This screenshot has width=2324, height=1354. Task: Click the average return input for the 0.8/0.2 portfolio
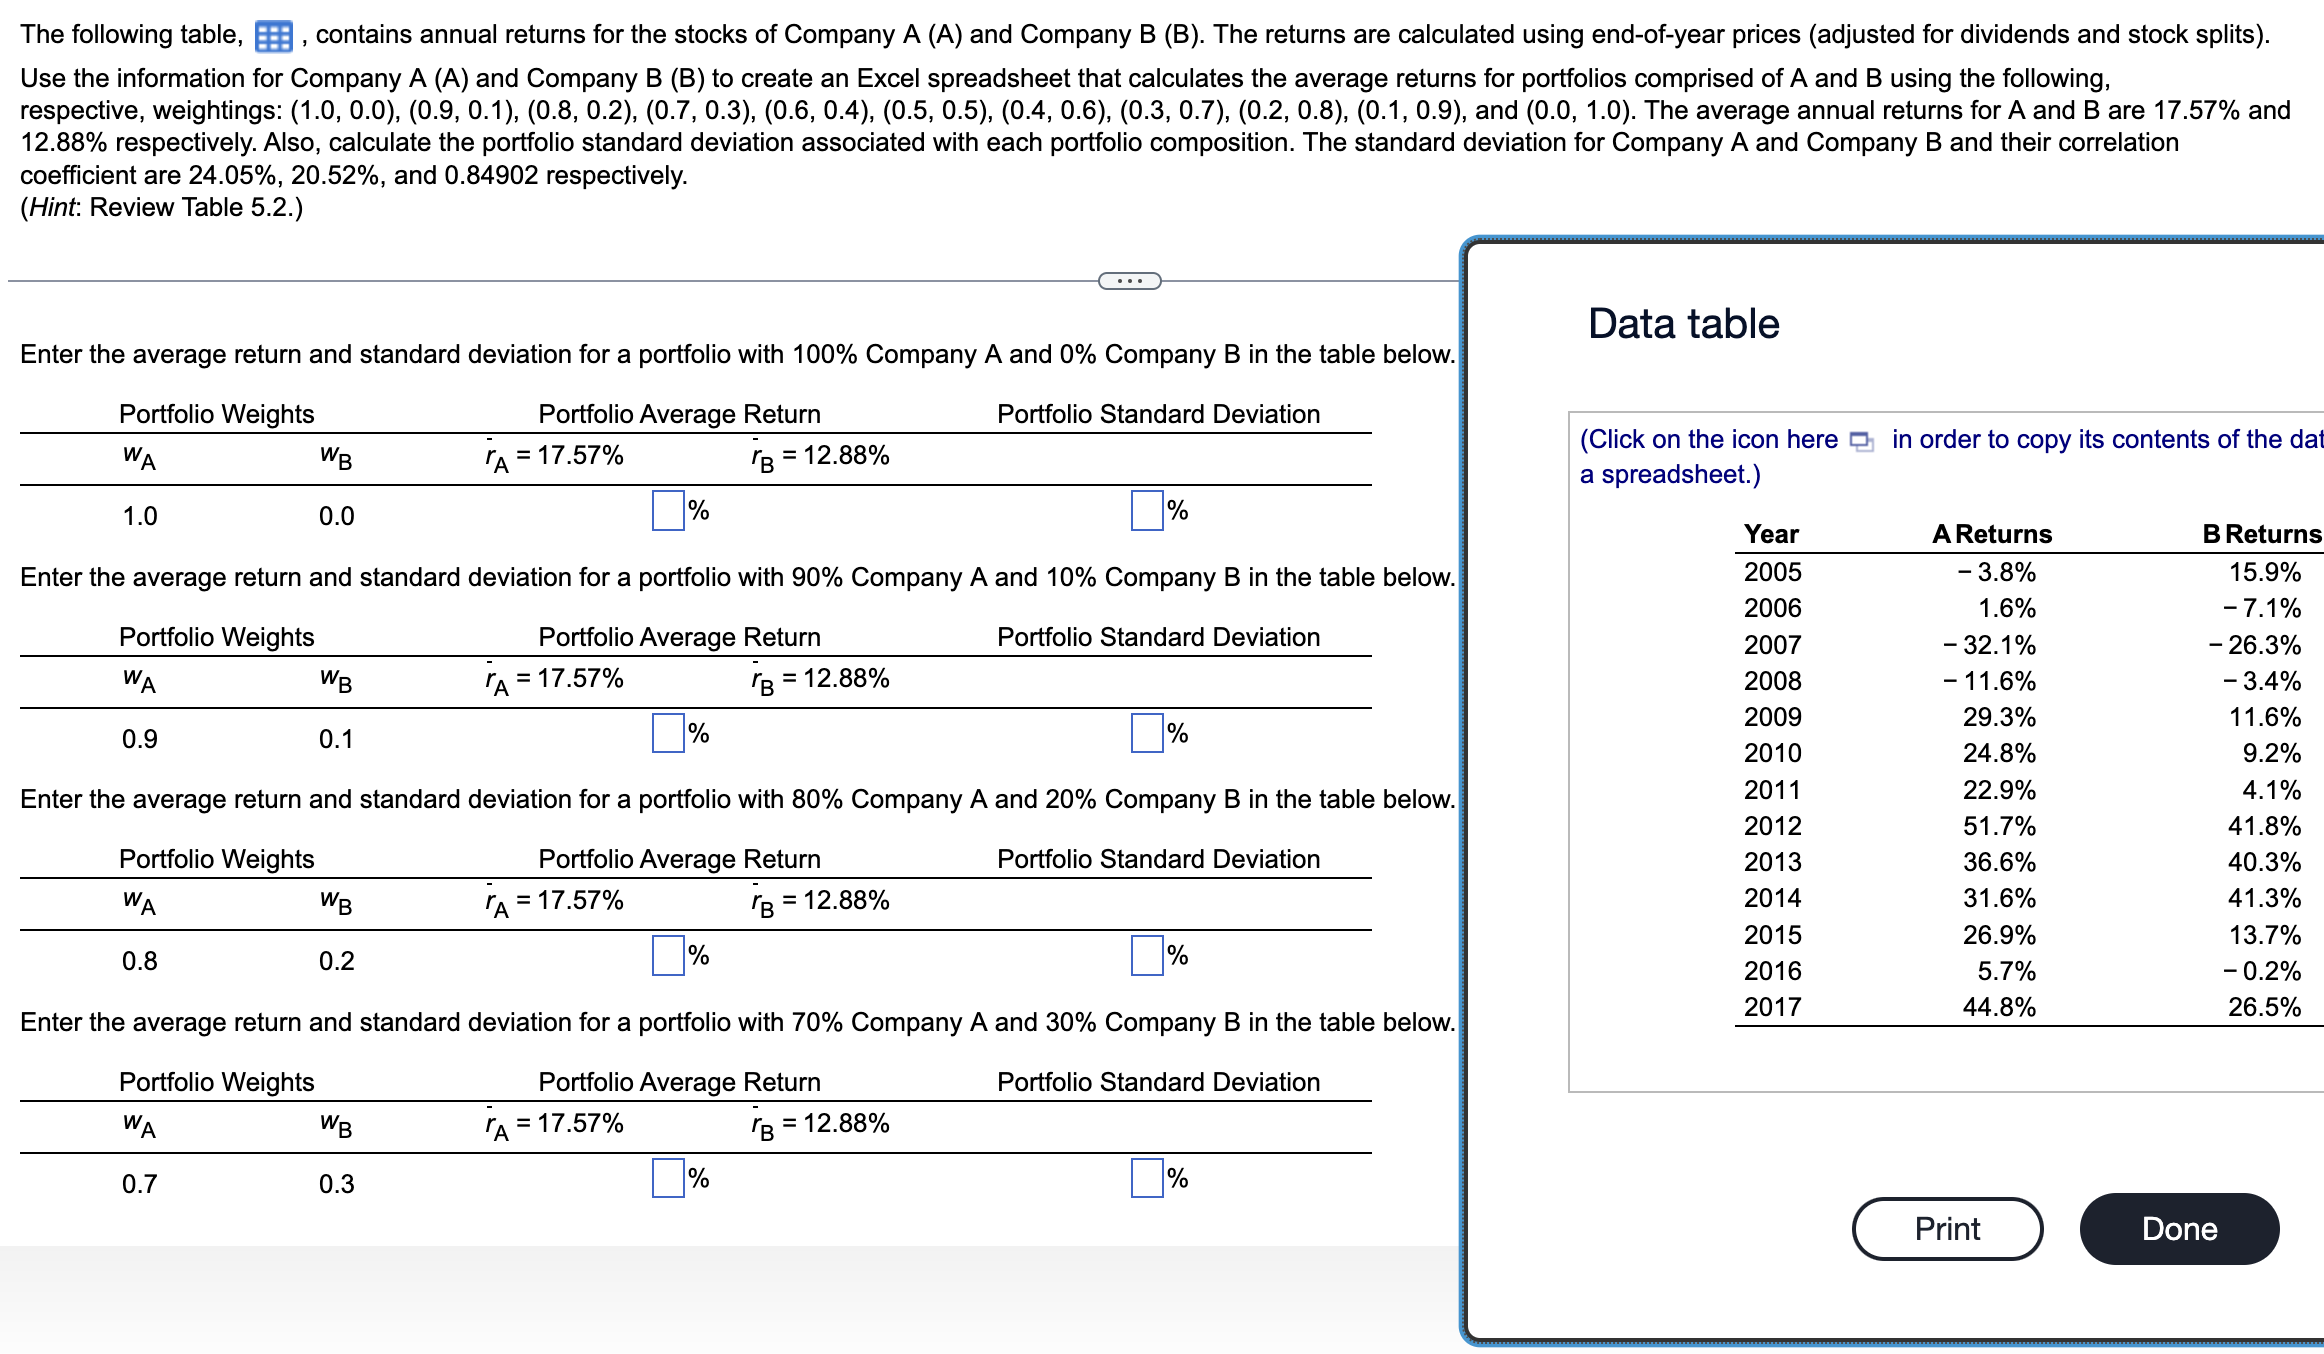point(666,956)
